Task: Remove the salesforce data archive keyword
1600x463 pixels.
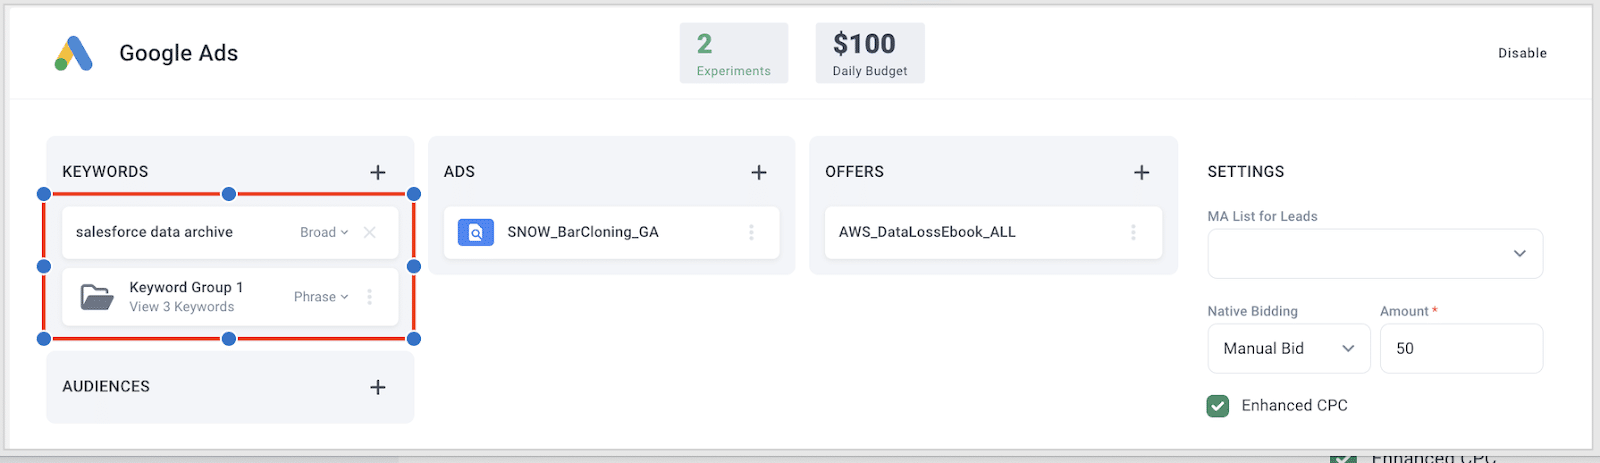Action: click(370, 232)
